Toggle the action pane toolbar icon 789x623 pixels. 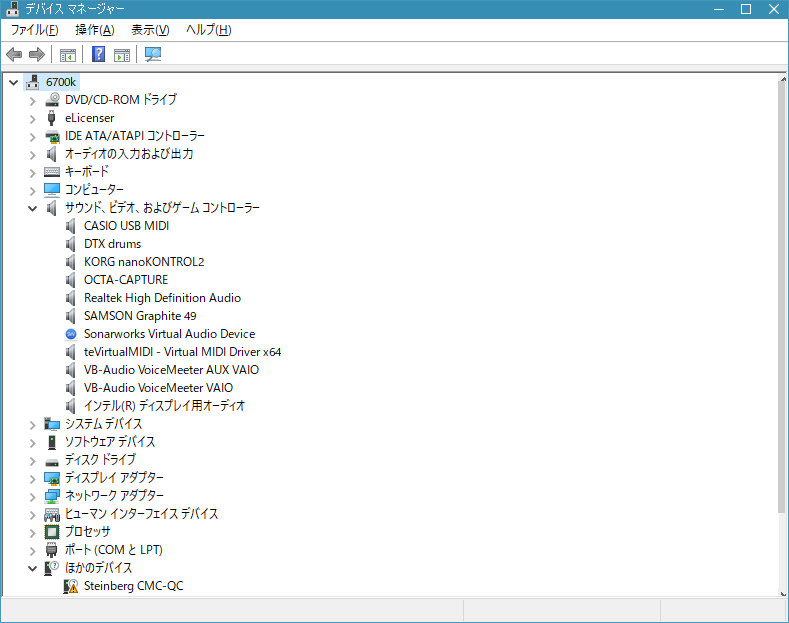tap(122, 54)
